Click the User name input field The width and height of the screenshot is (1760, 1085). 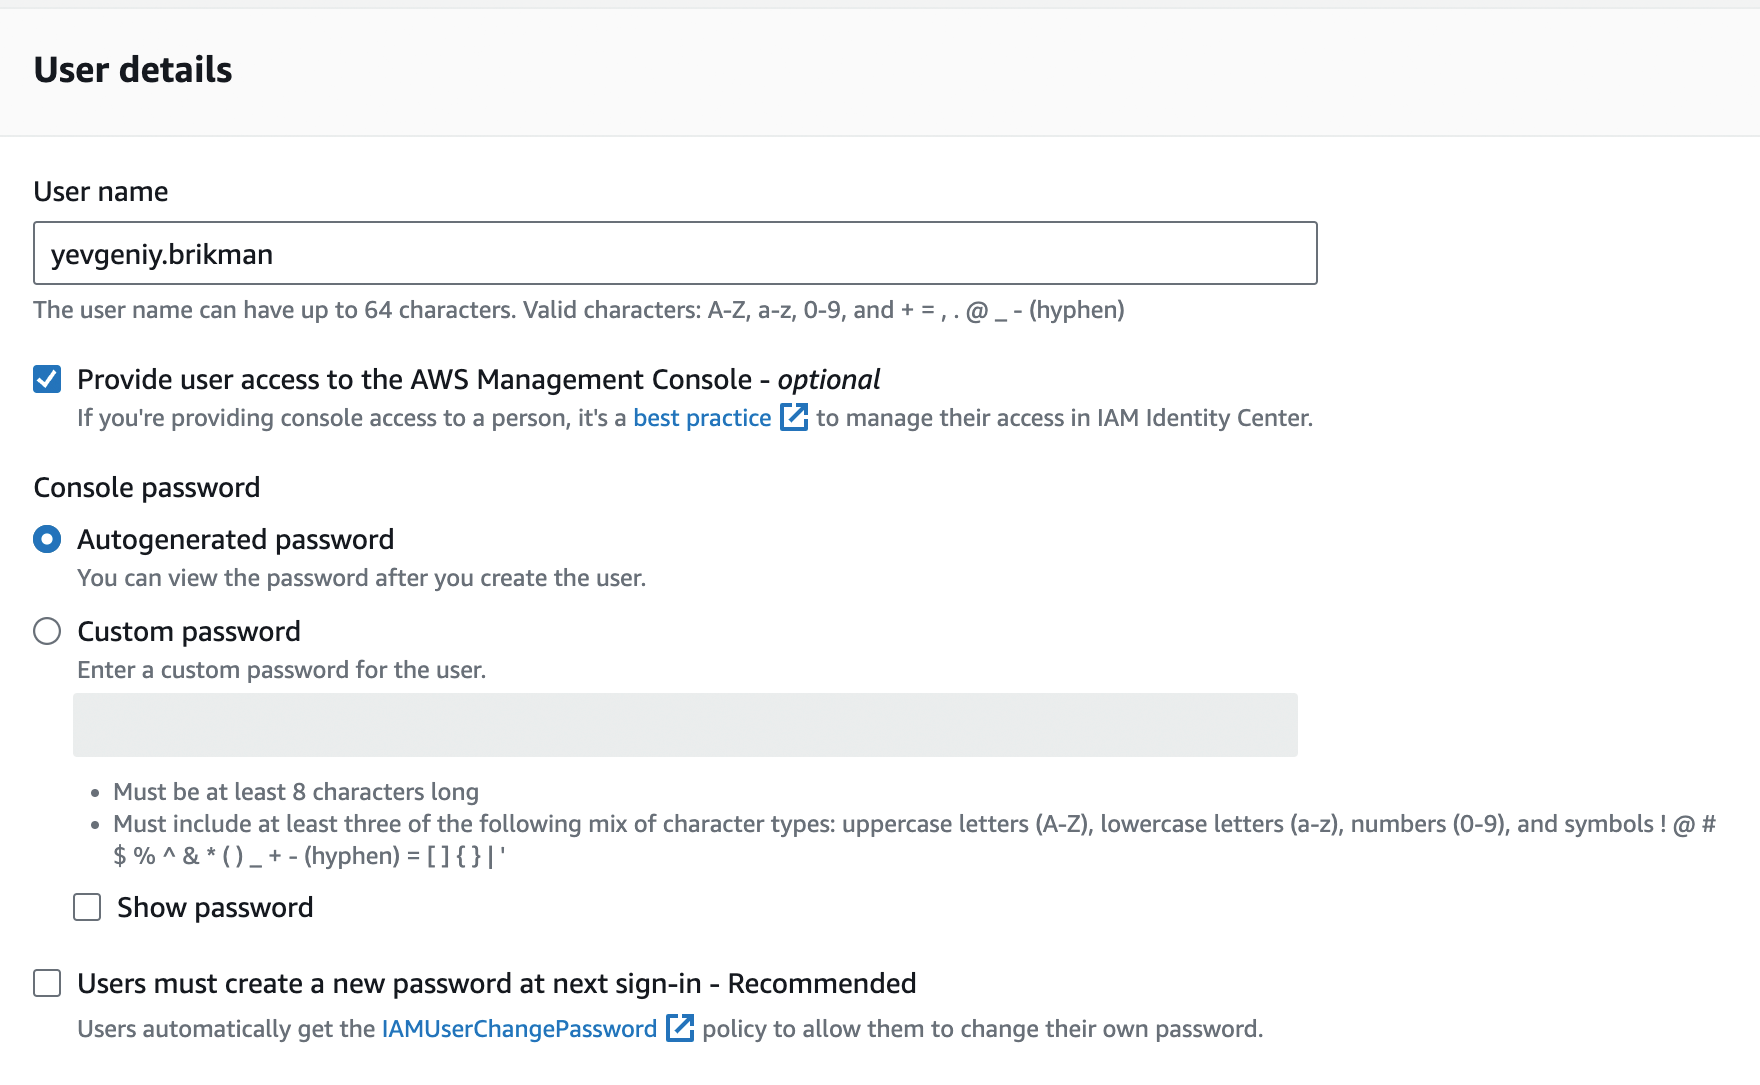(675, 253)
